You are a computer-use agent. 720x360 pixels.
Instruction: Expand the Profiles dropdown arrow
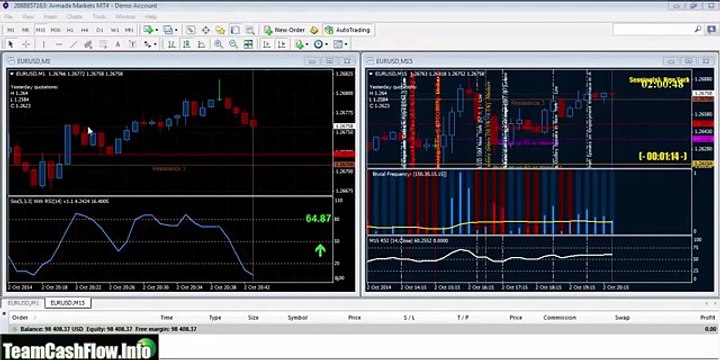point(176,30)
